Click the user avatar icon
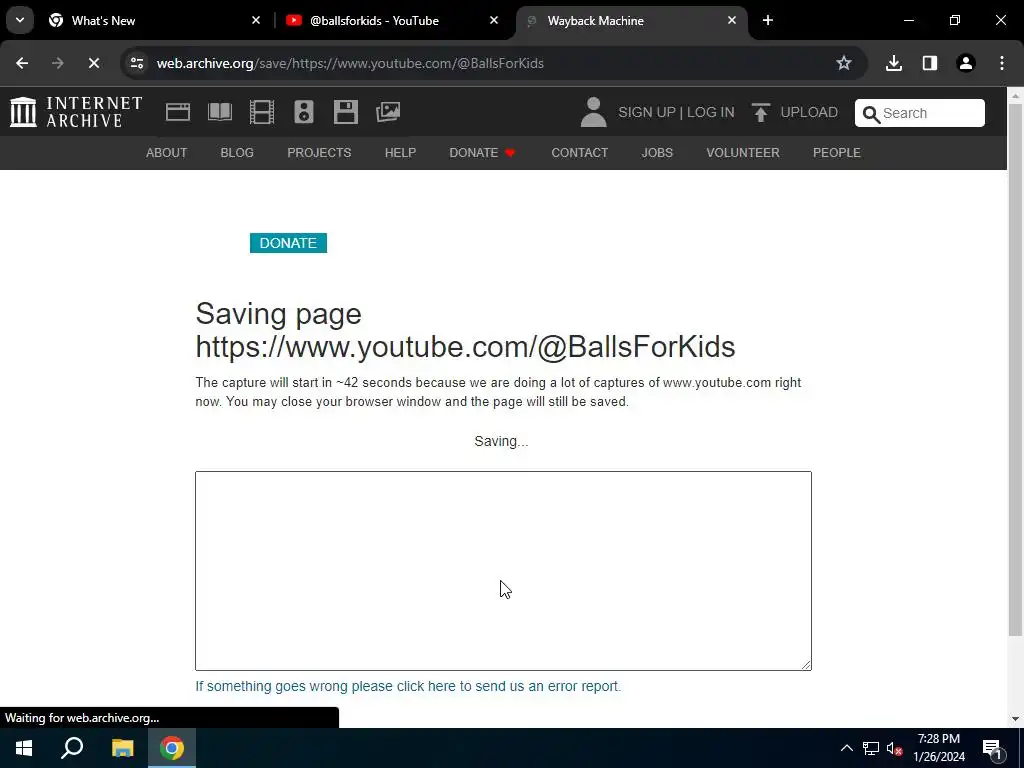 coord(593,112)
